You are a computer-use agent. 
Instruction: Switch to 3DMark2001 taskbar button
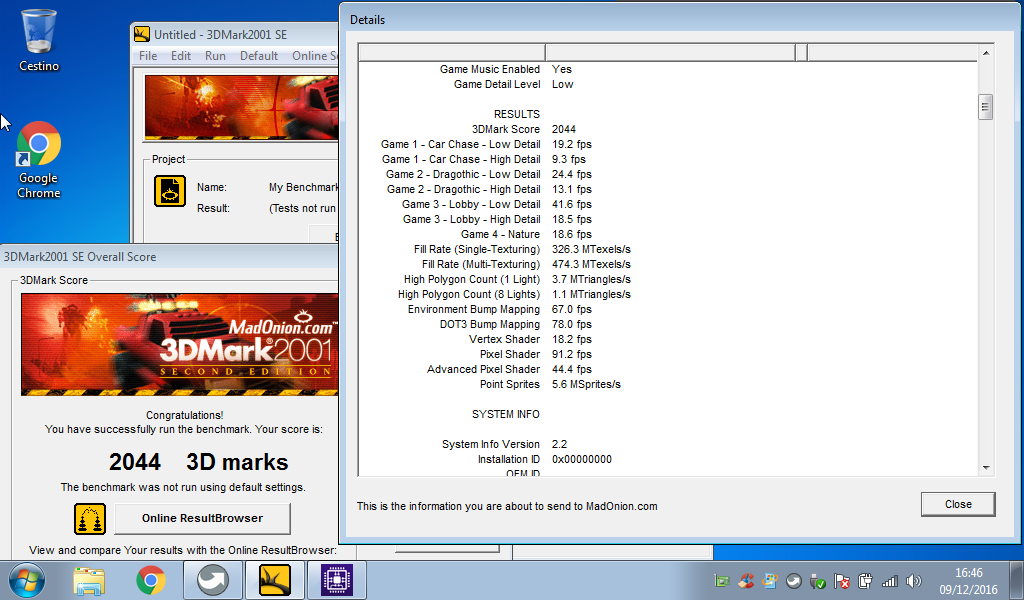pyautogui.click(x=275, y=580)
